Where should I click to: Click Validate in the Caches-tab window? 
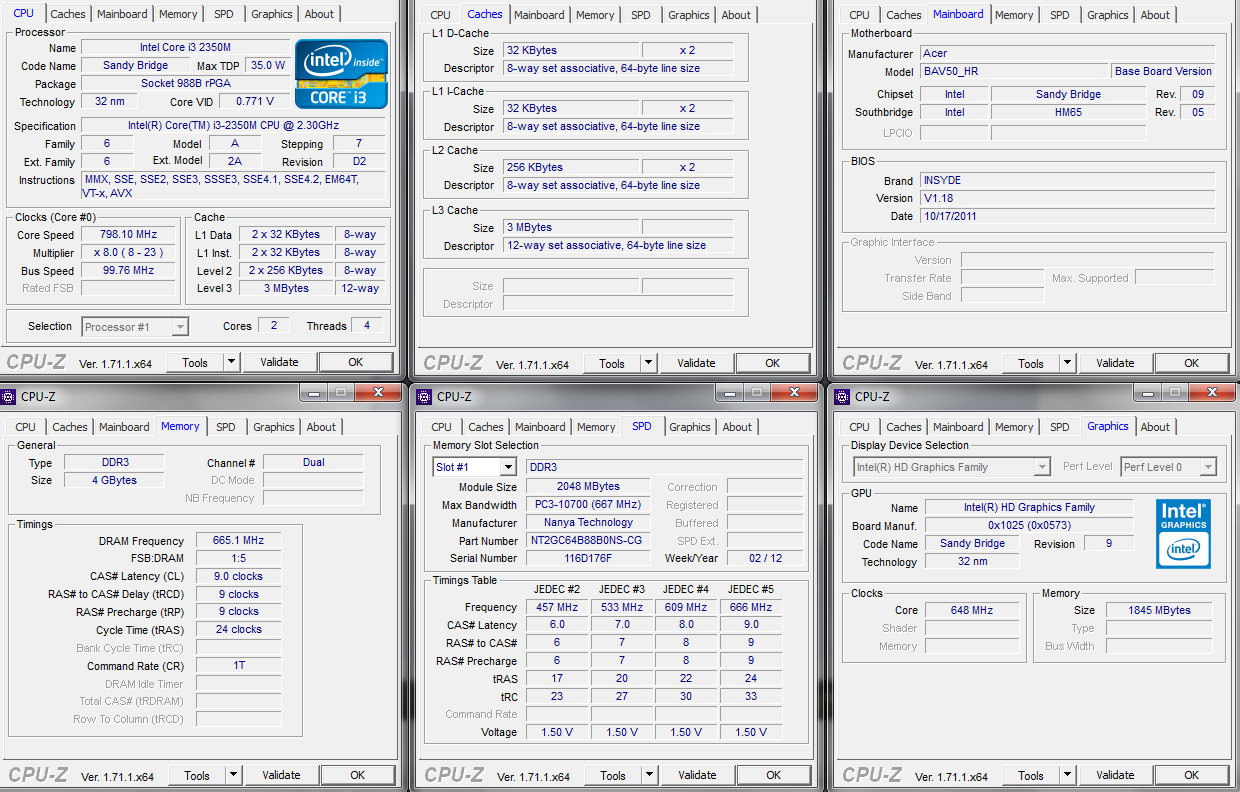tap(696, 363)
